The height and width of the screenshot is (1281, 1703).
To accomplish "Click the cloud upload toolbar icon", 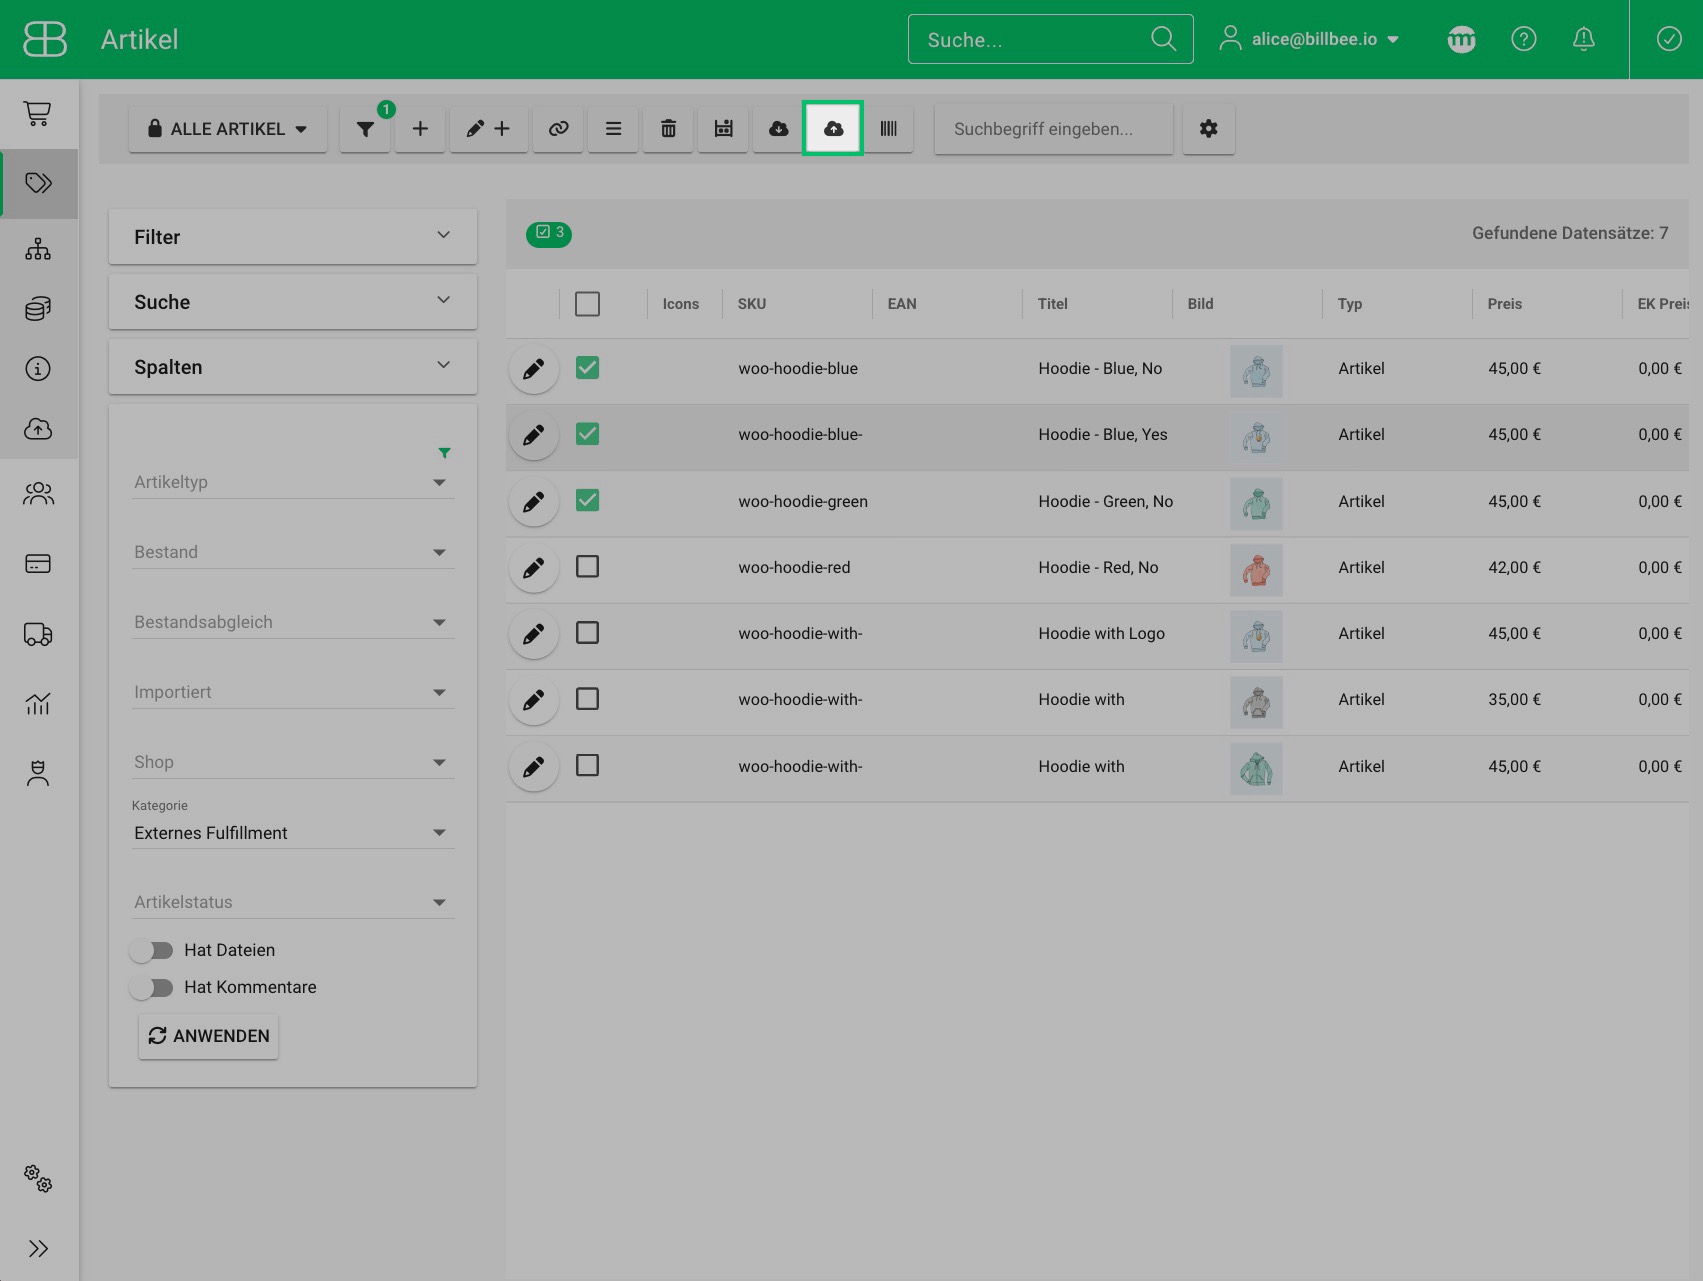I will [833, 129].
